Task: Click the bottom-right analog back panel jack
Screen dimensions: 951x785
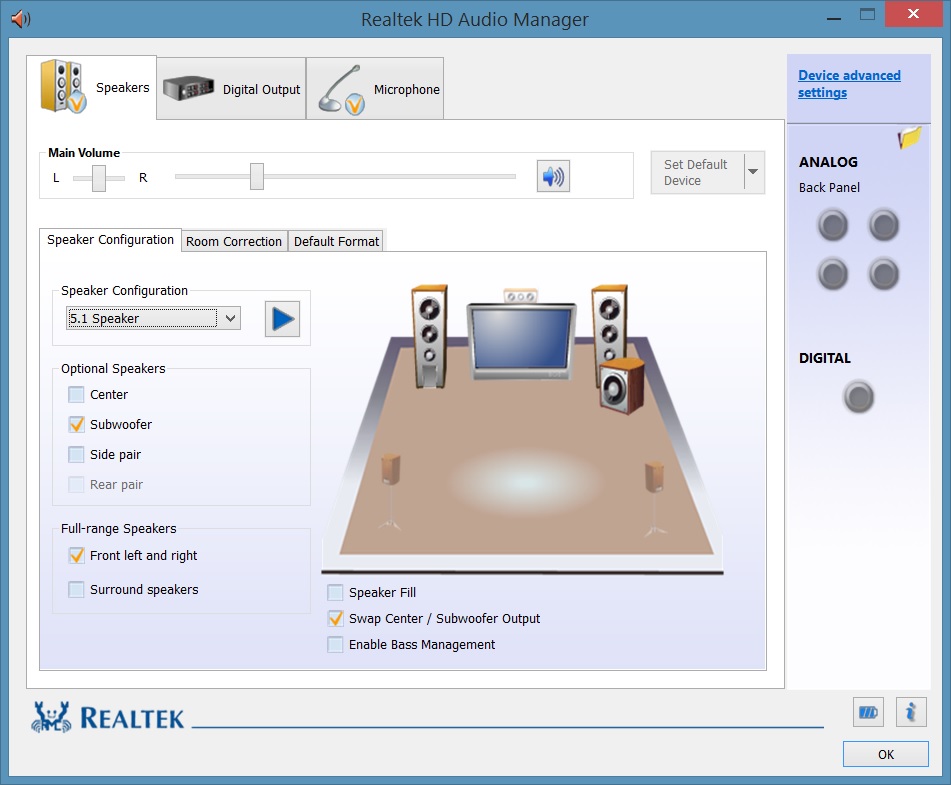Action: 884,274
